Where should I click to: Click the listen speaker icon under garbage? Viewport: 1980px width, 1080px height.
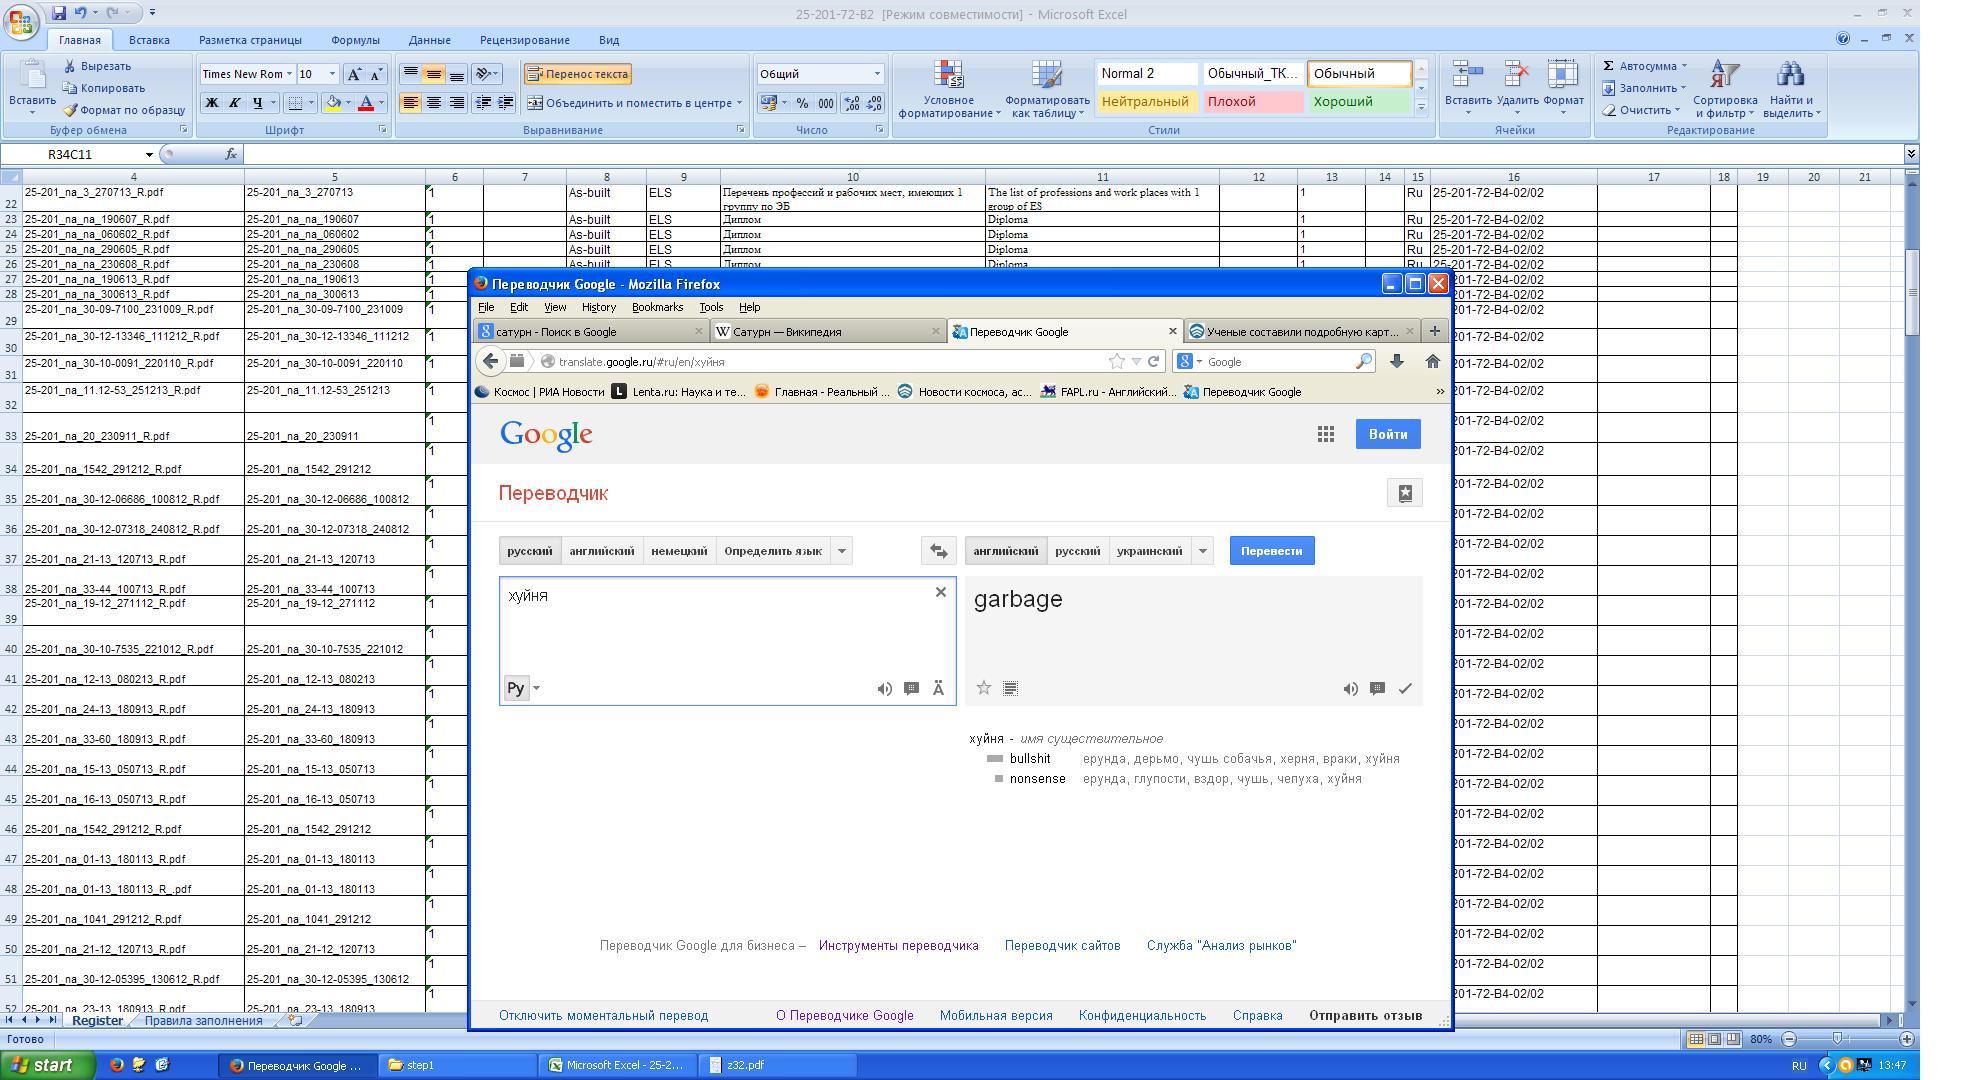[1350, 688]
